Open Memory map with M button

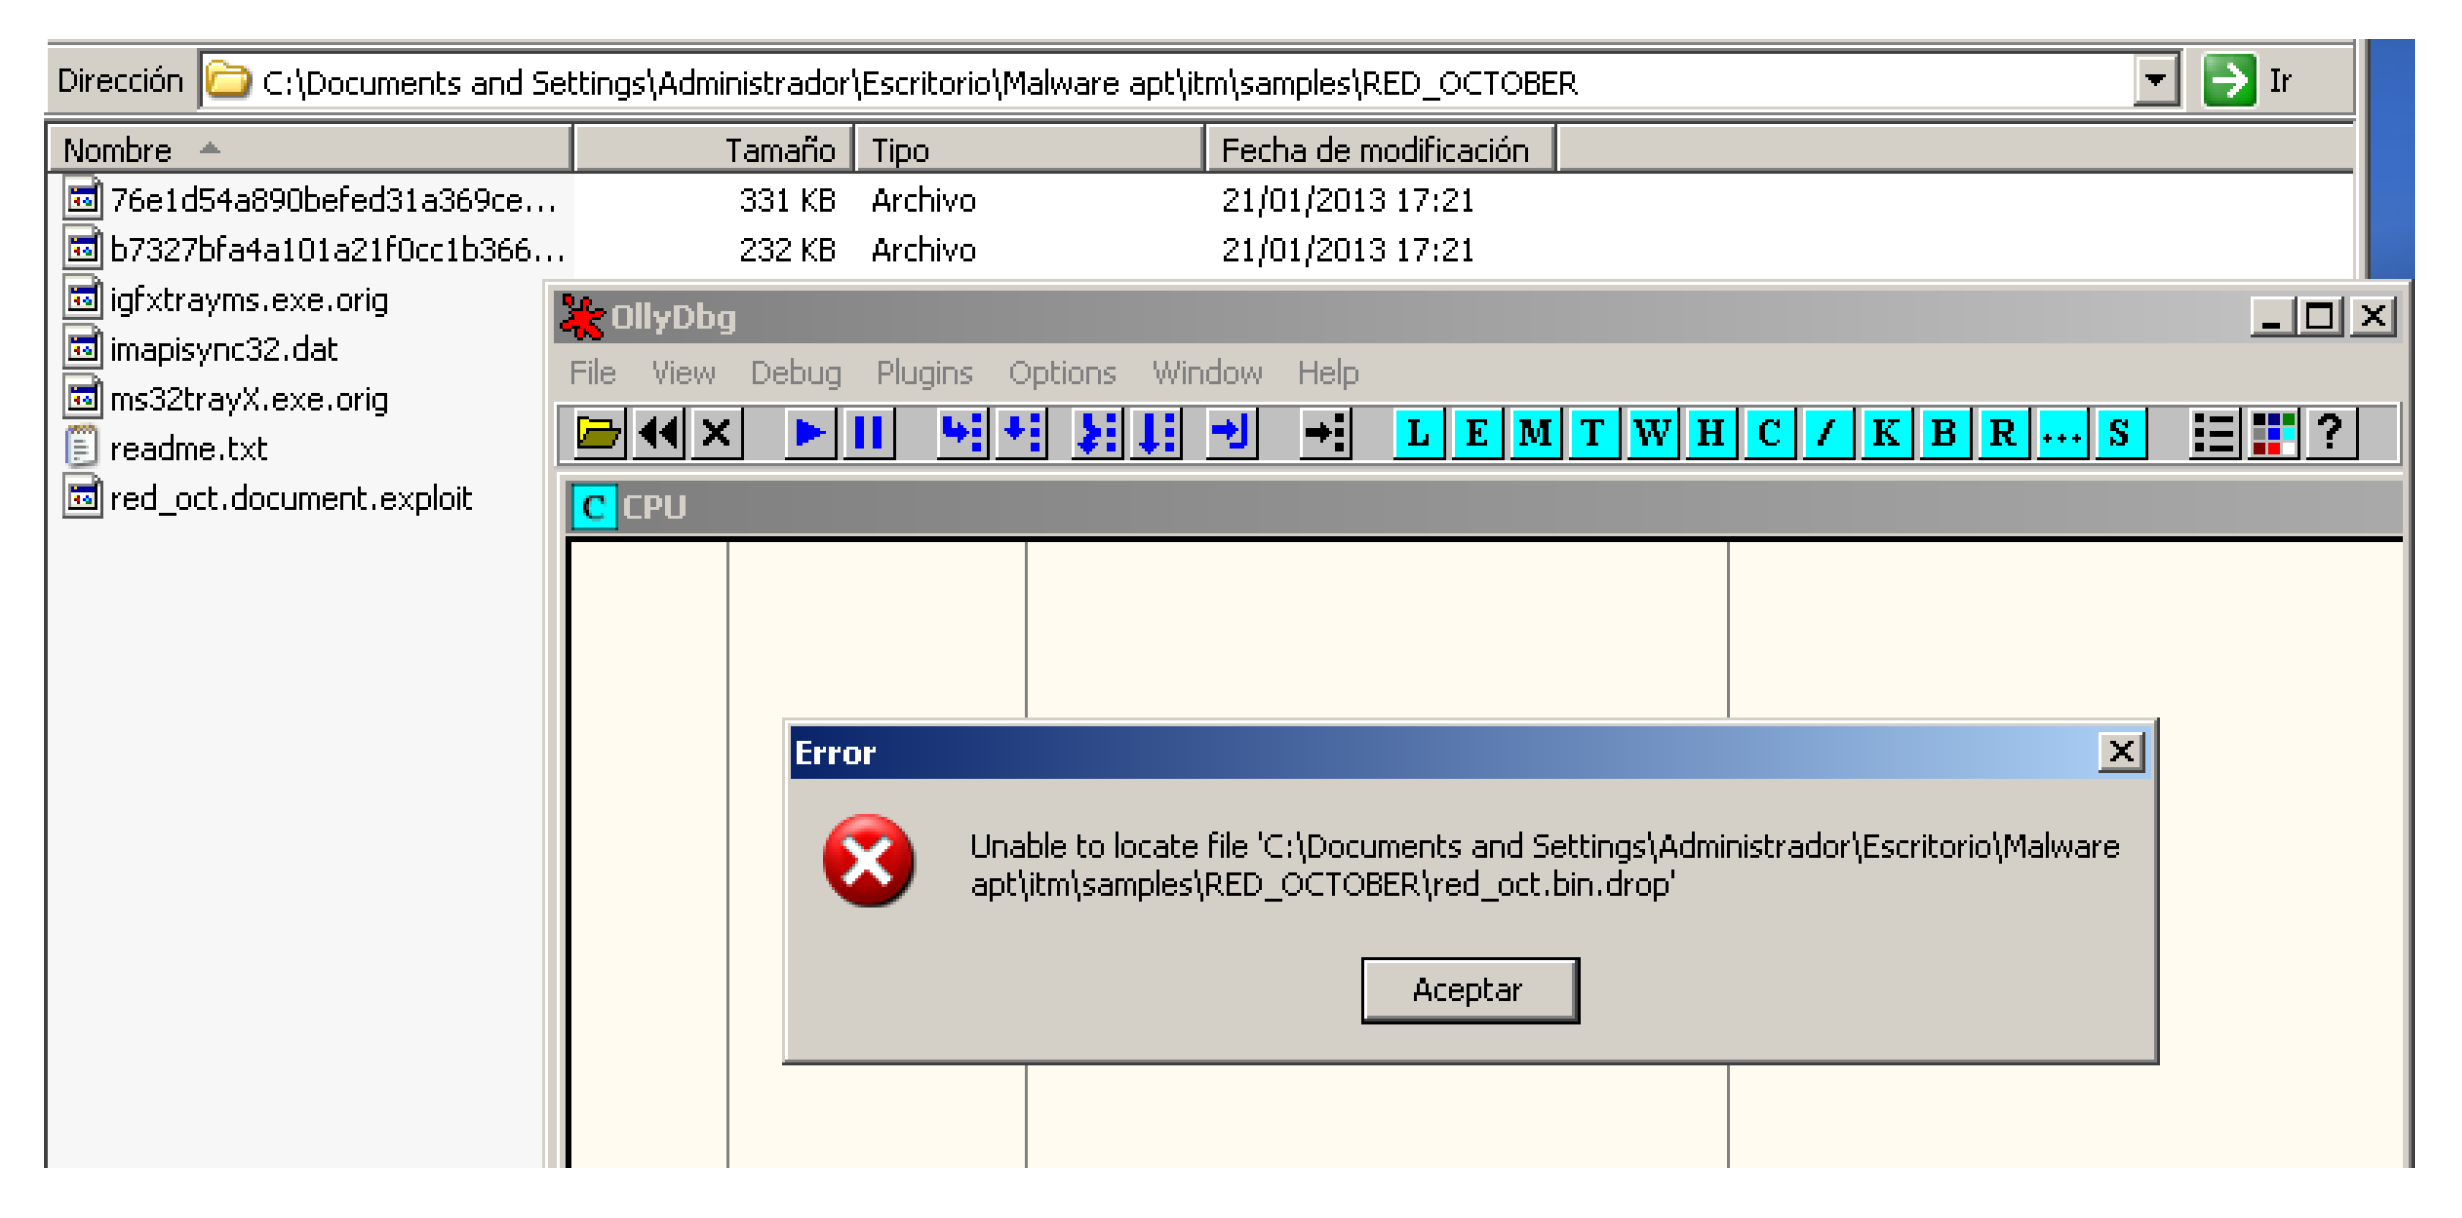(x=1535, y=434)
